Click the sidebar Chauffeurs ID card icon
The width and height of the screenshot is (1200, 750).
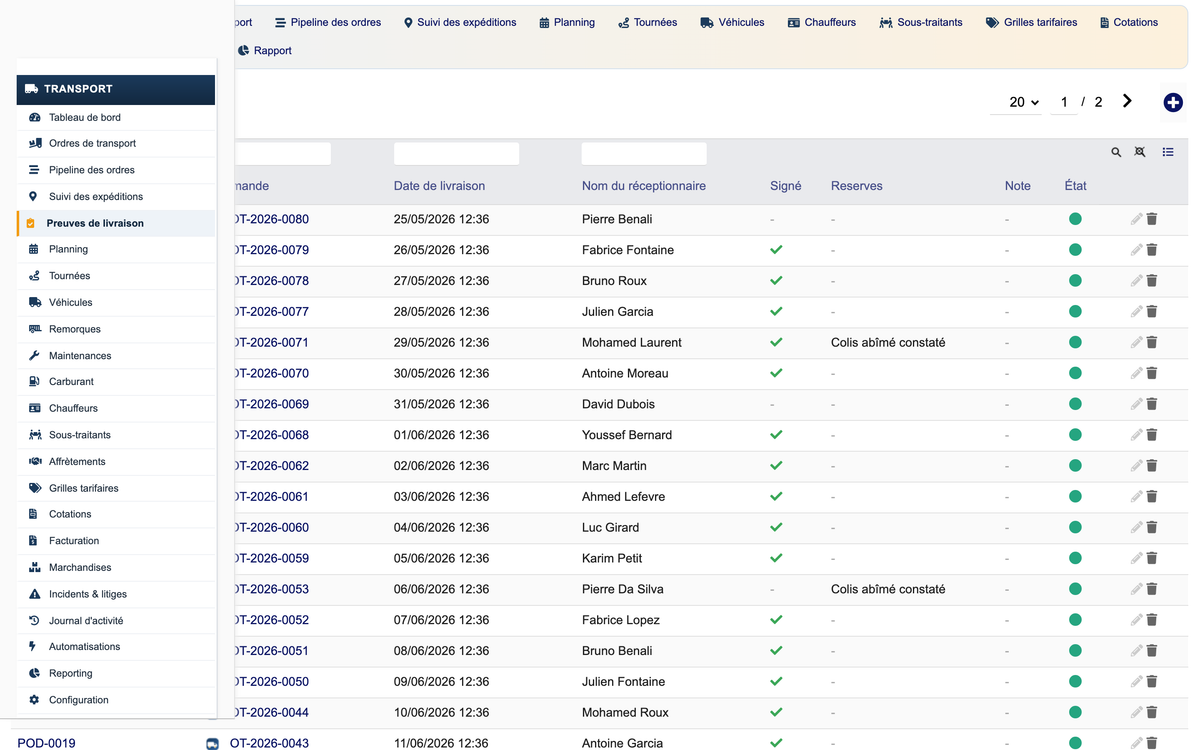(34, 409)
